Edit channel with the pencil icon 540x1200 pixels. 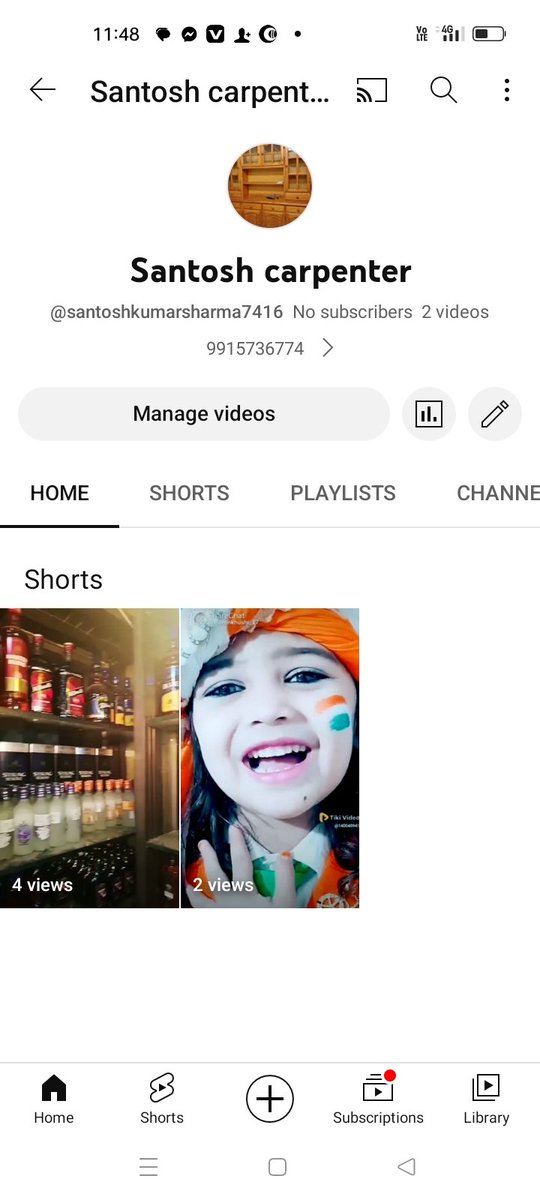pyautogui.click(x=495, y=414)
